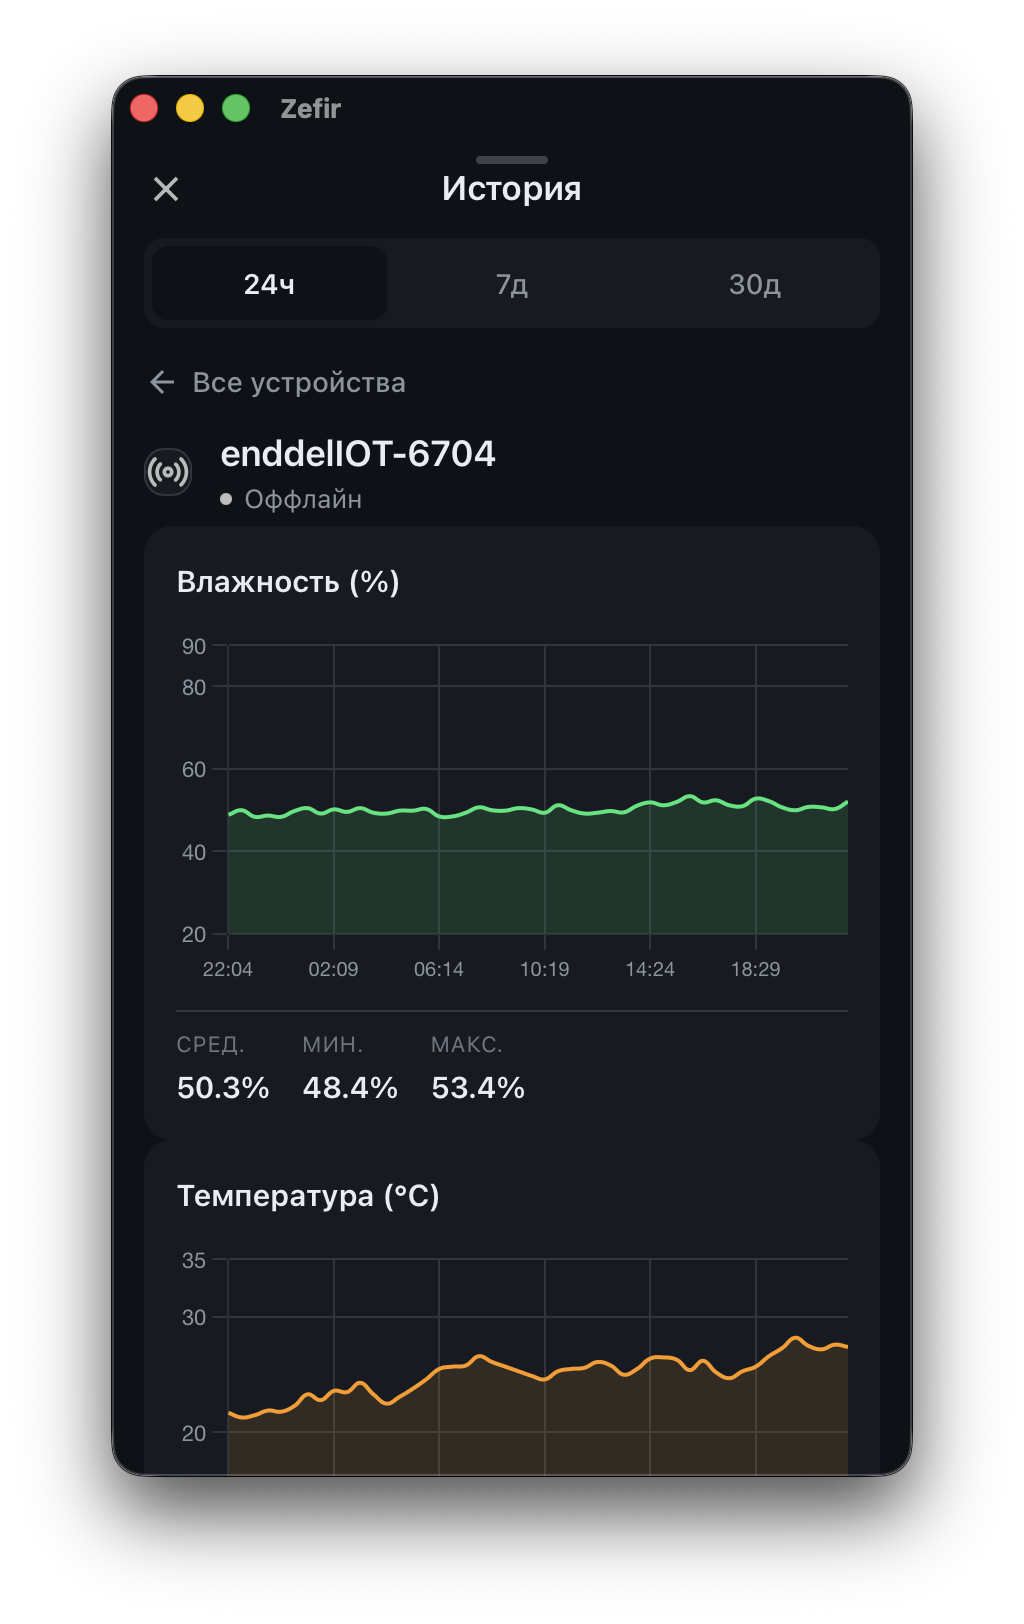Click the drag handle above История title
Viewport: 1024px width, 1624px height.
click(512, 159)
